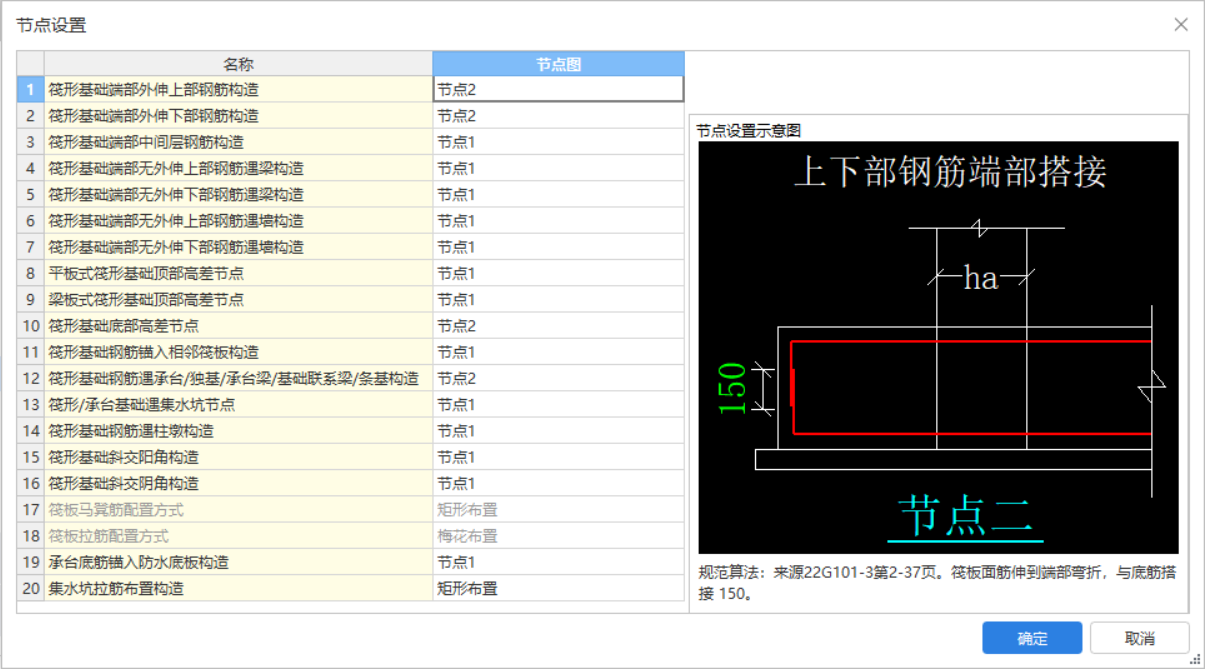Select the row 筏形基础端部中间层钢筋构造
The image size is (1205, 669).
point(238,142)
